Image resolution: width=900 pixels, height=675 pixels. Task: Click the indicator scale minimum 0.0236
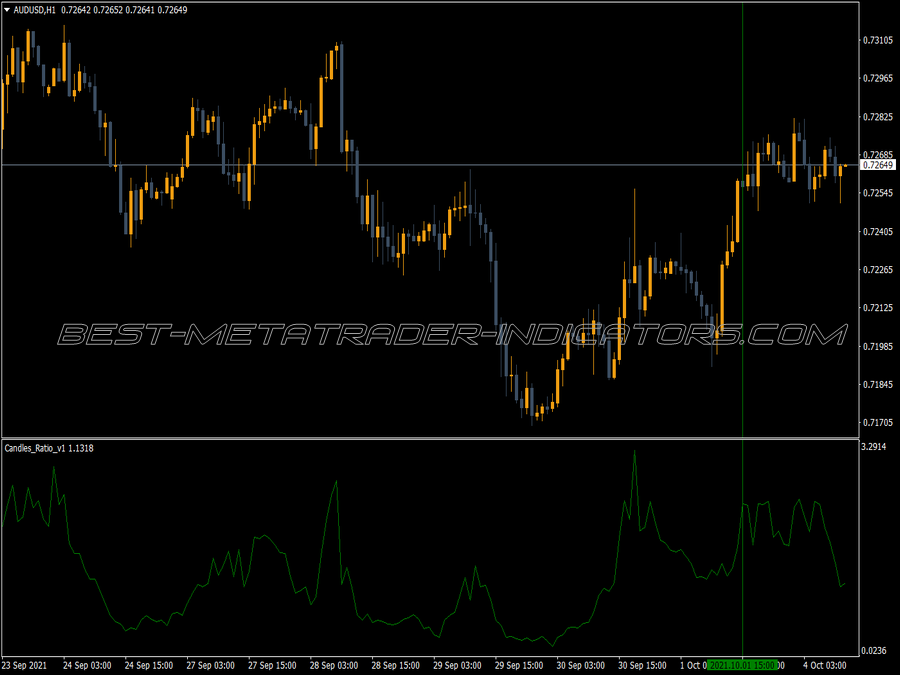coord(874,651)
